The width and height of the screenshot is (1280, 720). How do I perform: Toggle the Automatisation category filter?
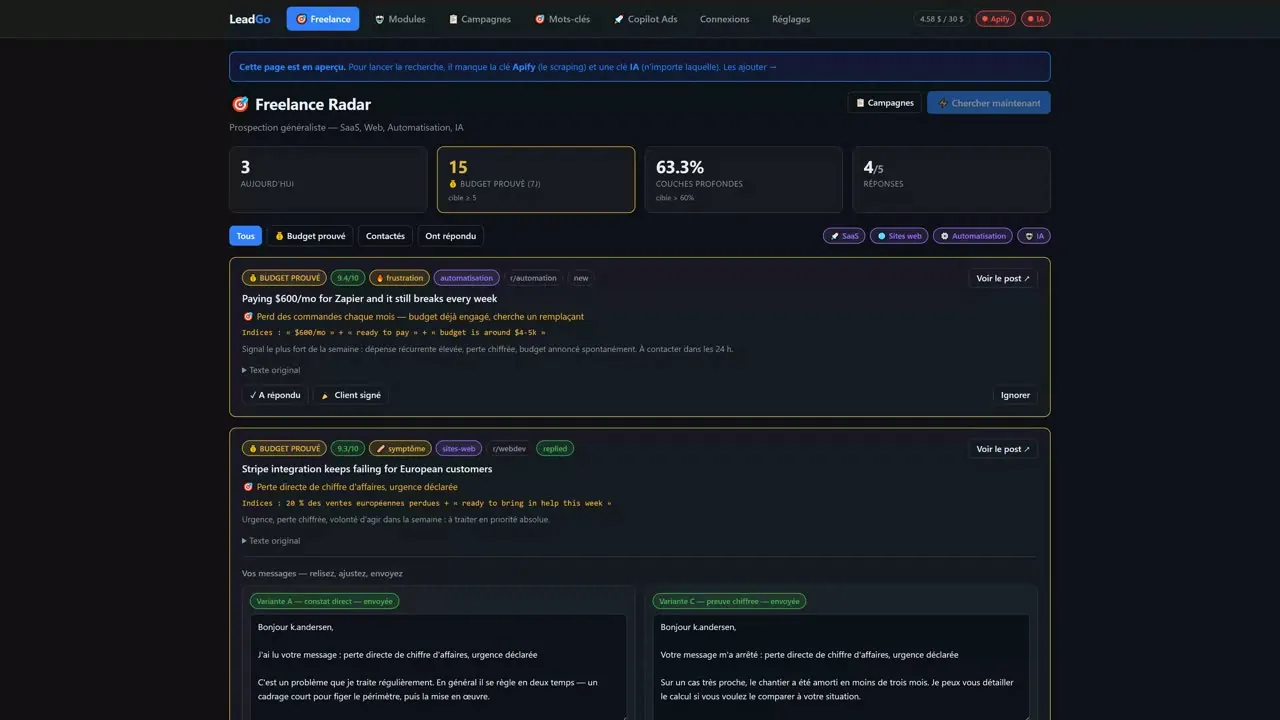[x=973, y=236]
